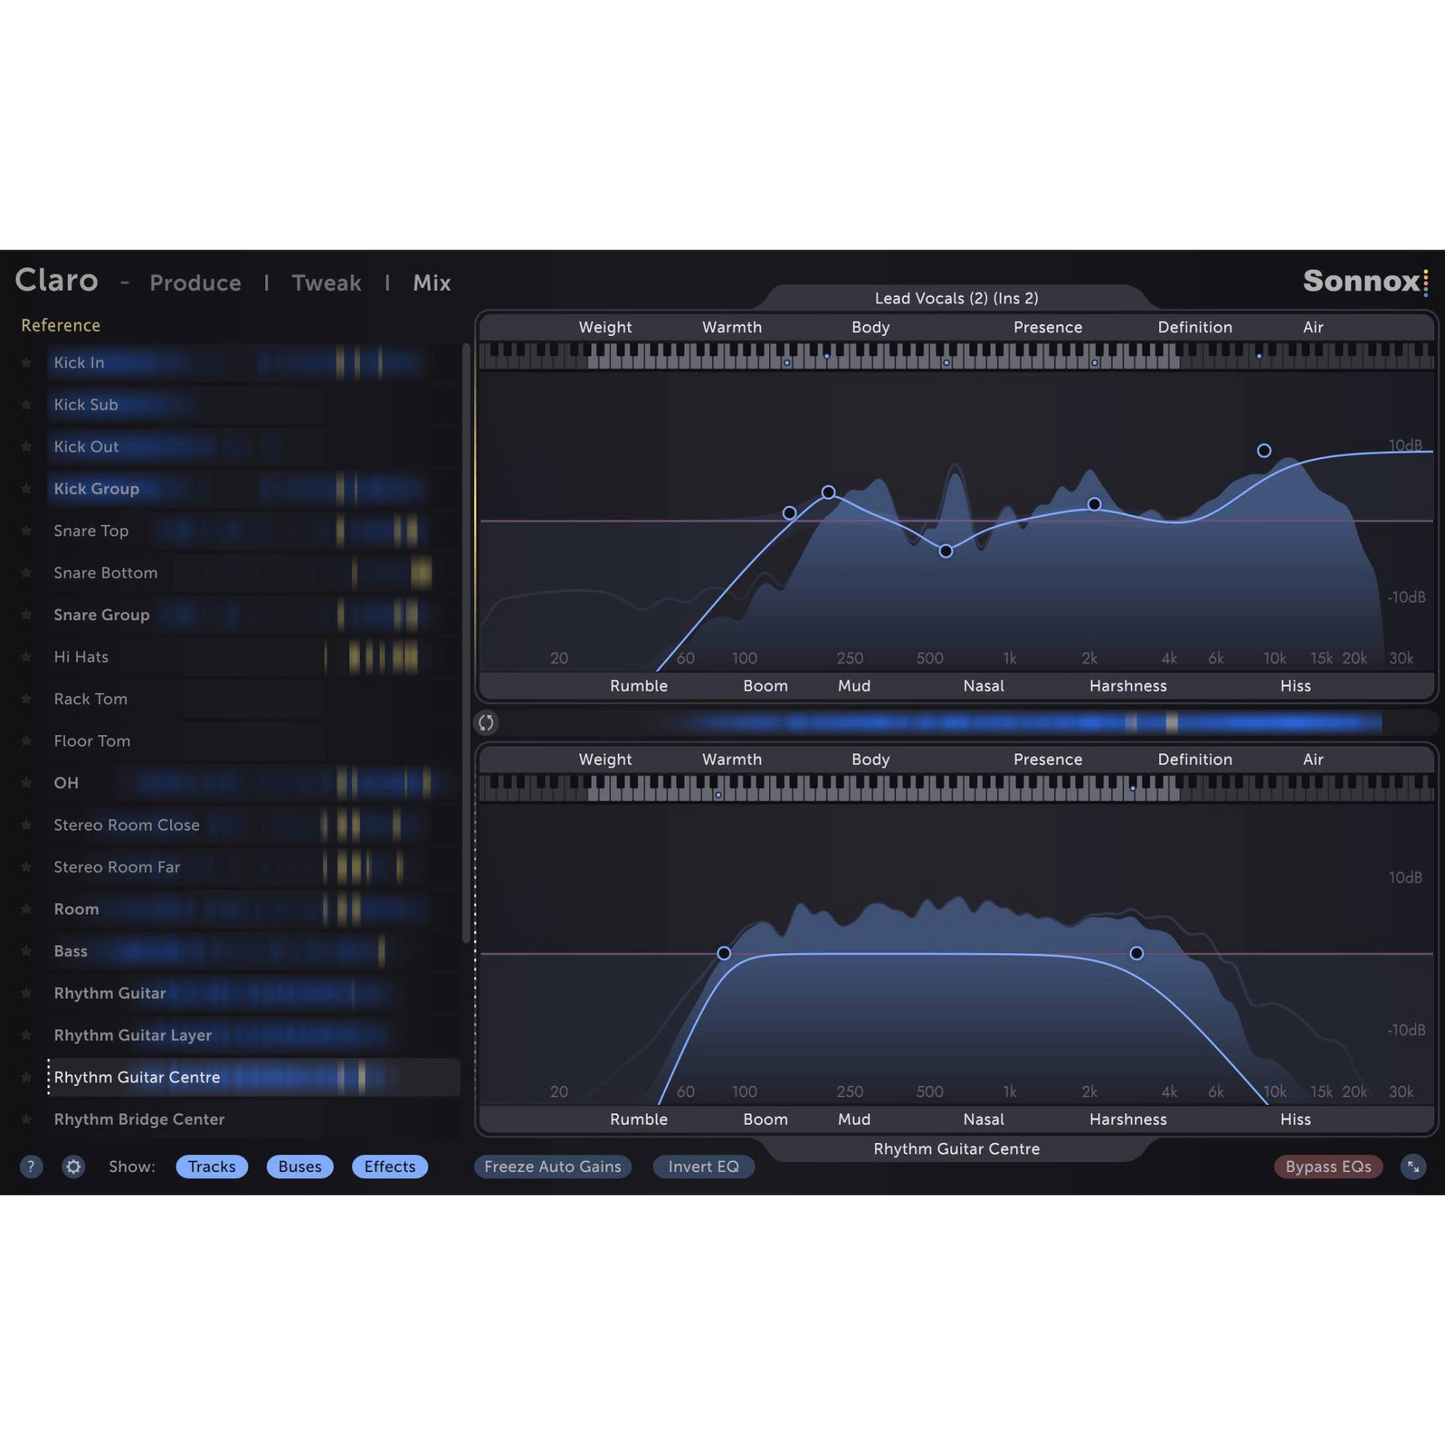
Task: Switch to the Produce view
Action: [x=195, y=283]
